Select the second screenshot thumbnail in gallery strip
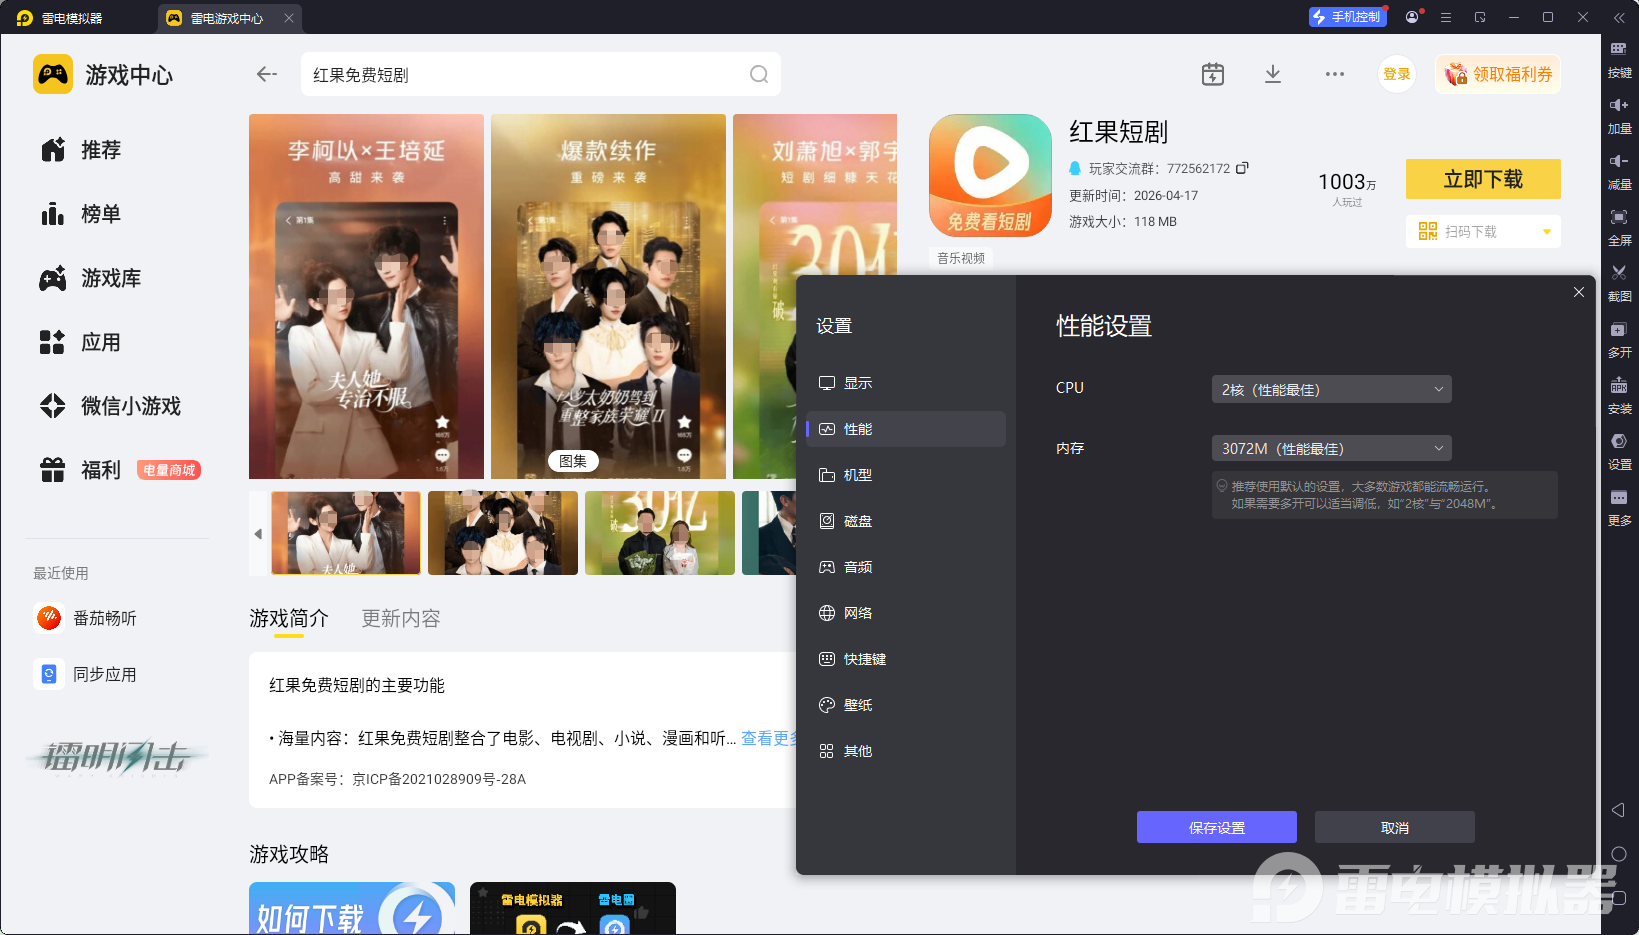 [503, 533]
